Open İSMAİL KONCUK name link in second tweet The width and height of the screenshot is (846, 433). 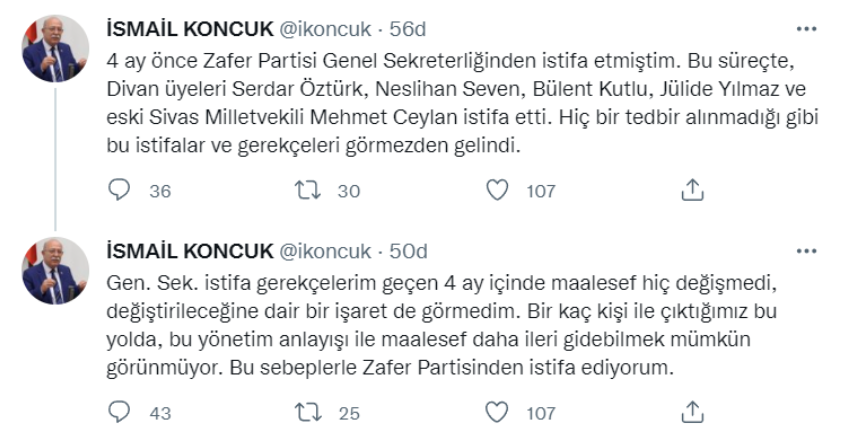pos(187,251)
